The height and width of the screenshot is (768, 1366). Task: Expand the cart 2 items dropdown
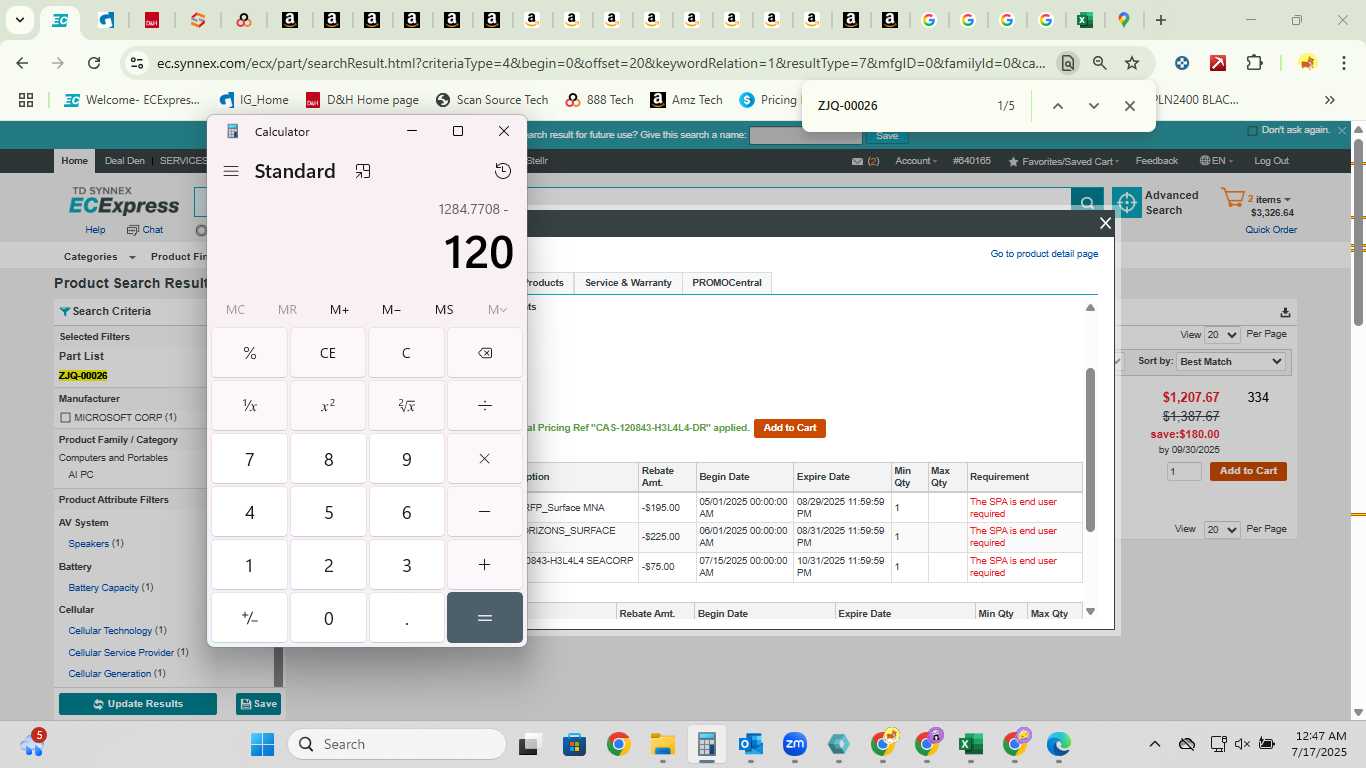[x=1269, y=199]
